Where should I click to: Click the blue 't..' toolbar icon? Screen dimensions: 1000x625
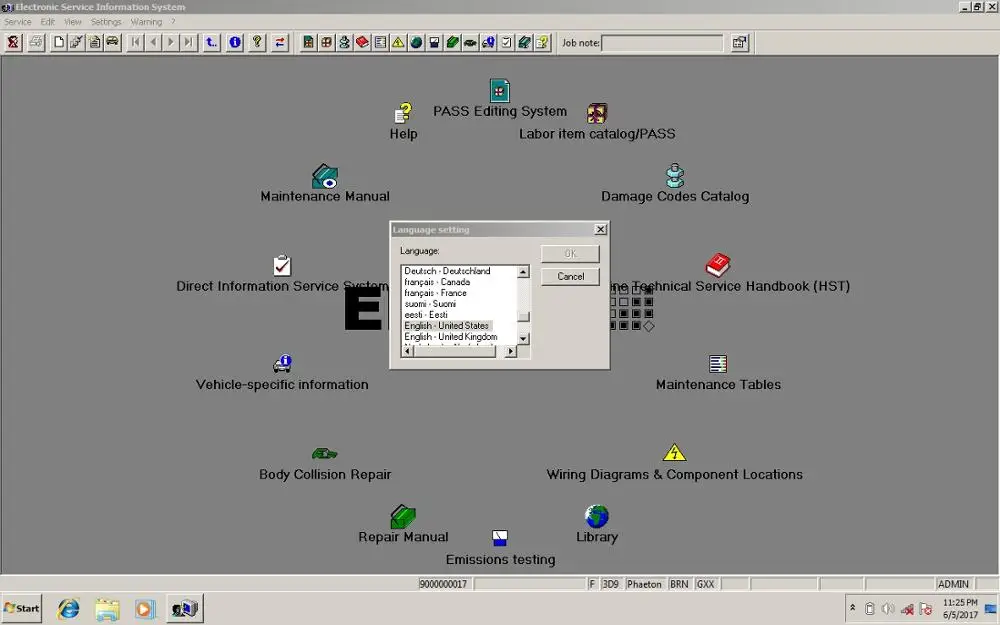tap(211, 43)
